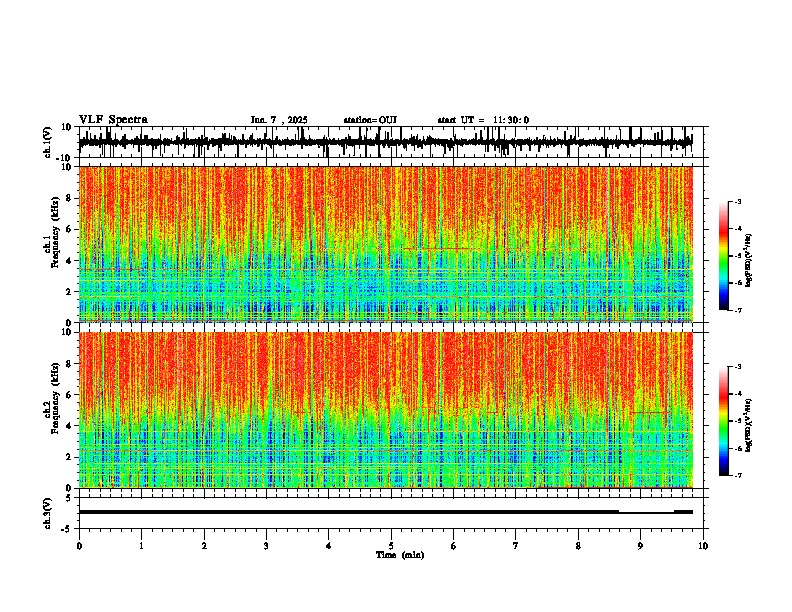Click the '4' kHz tick on ch.2 spectrogram
Viewport: 792px width, 612px height.
(x=69, y=426)
